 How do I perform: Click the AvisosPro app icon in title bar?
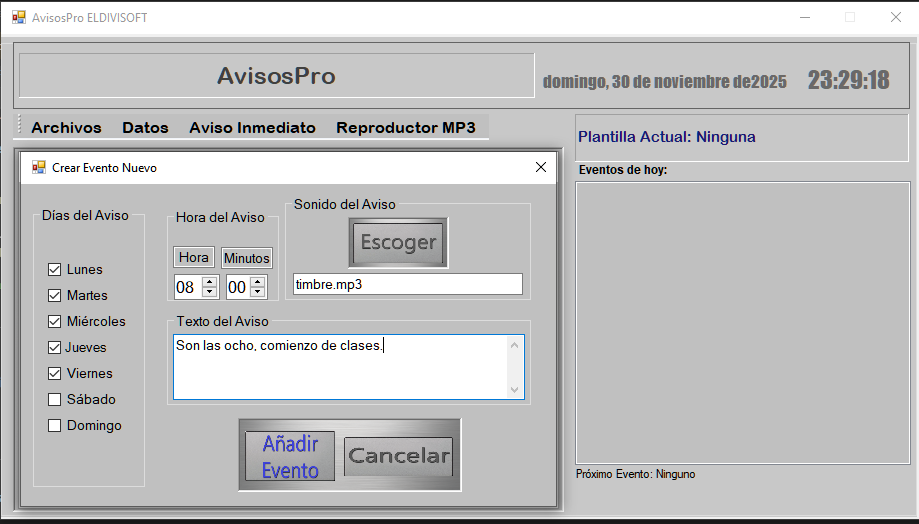18,17
